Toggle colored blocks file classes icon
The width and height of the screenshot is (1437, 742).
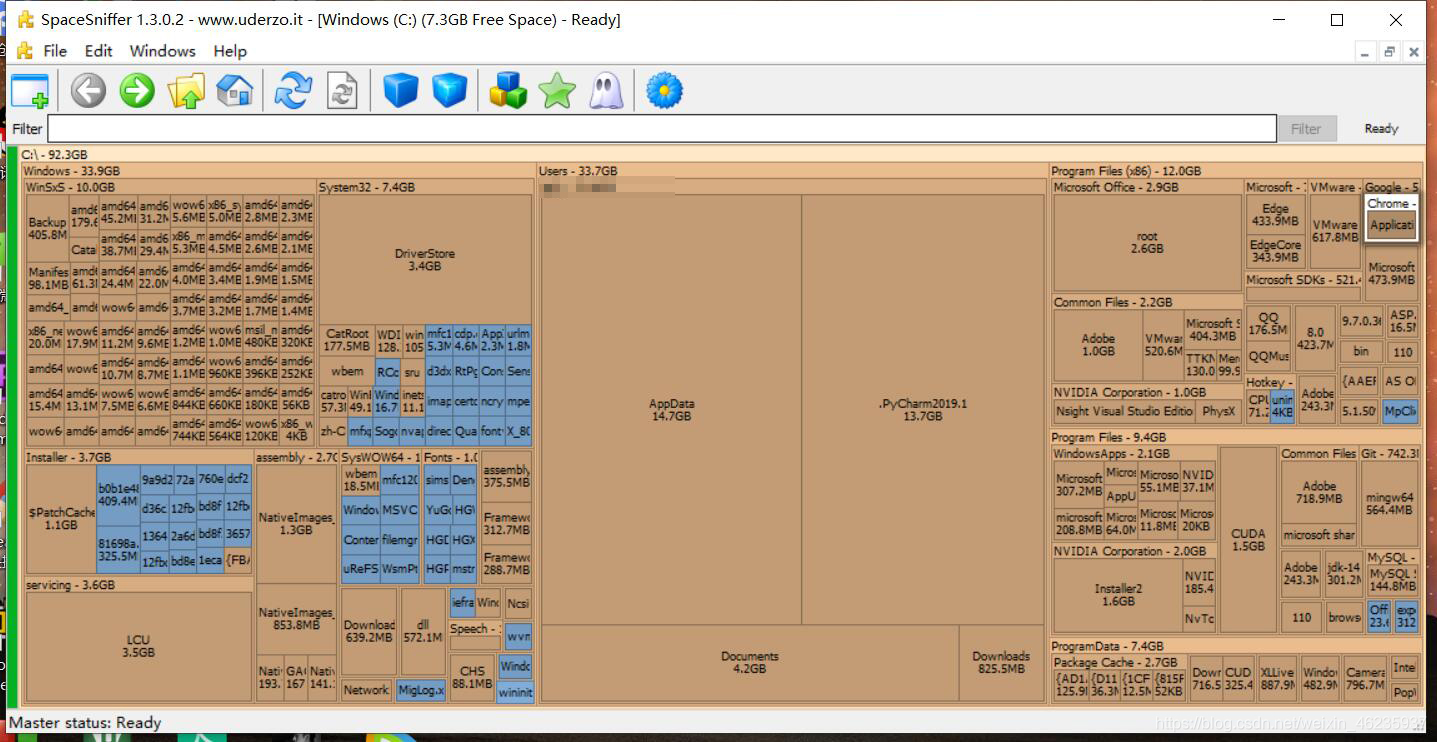(x=508, y=91)
